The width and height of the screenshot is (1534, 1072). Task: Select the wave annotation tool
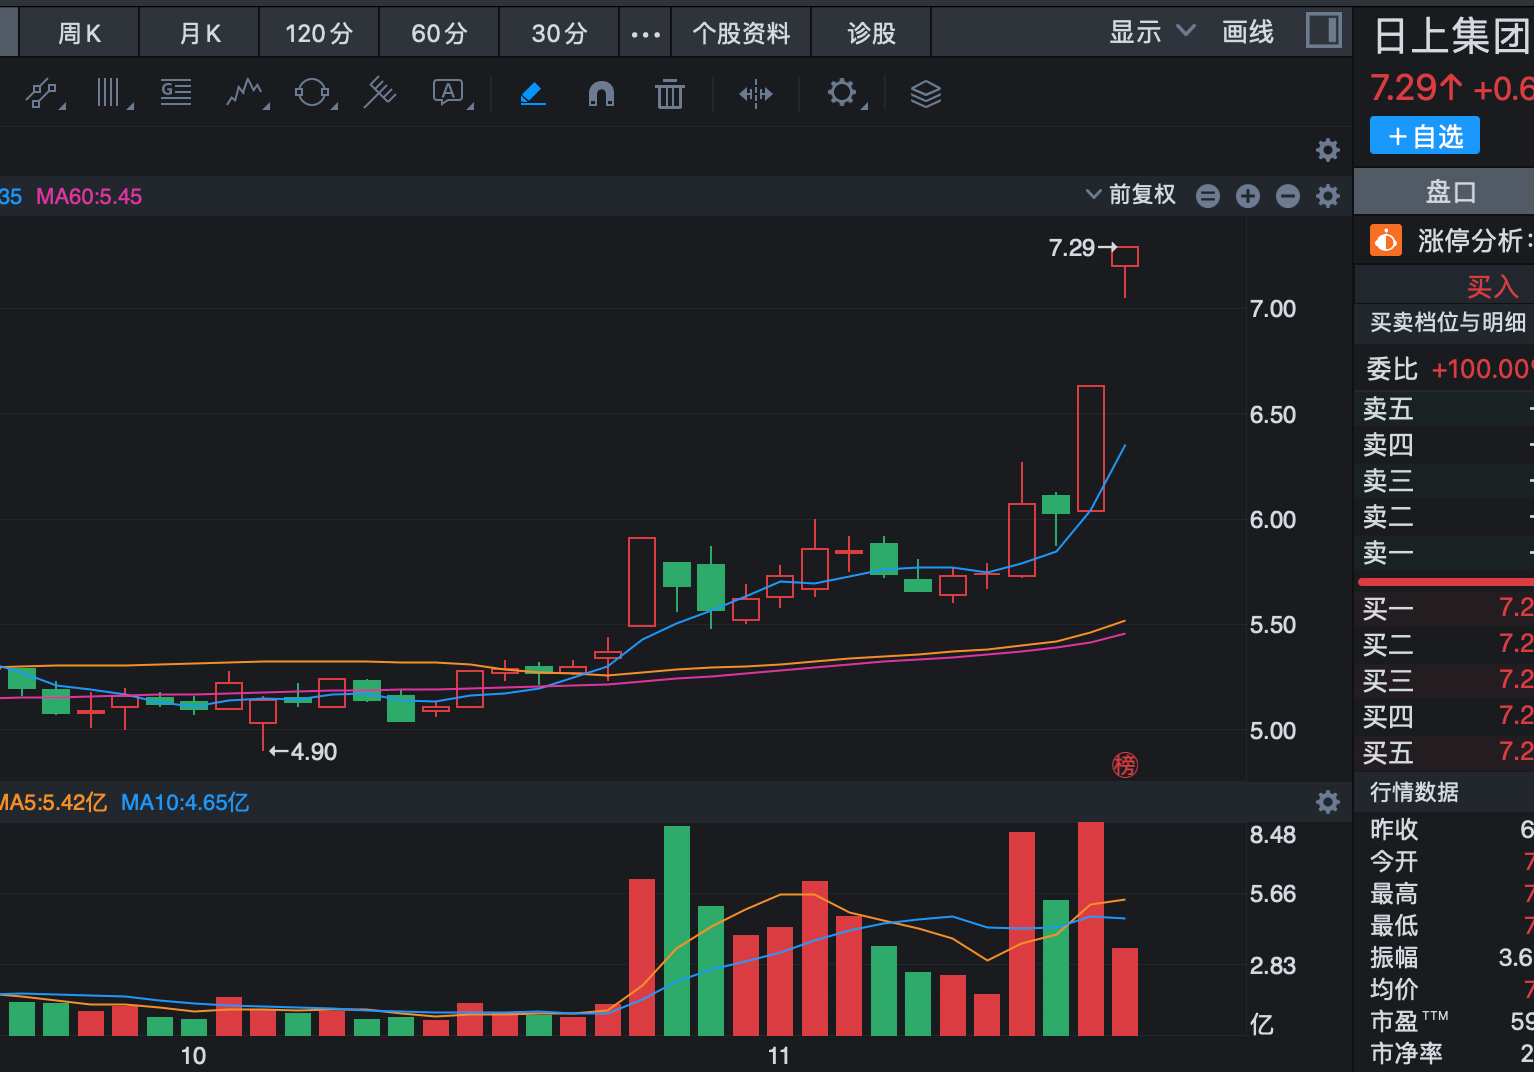(x=246, y=93)
